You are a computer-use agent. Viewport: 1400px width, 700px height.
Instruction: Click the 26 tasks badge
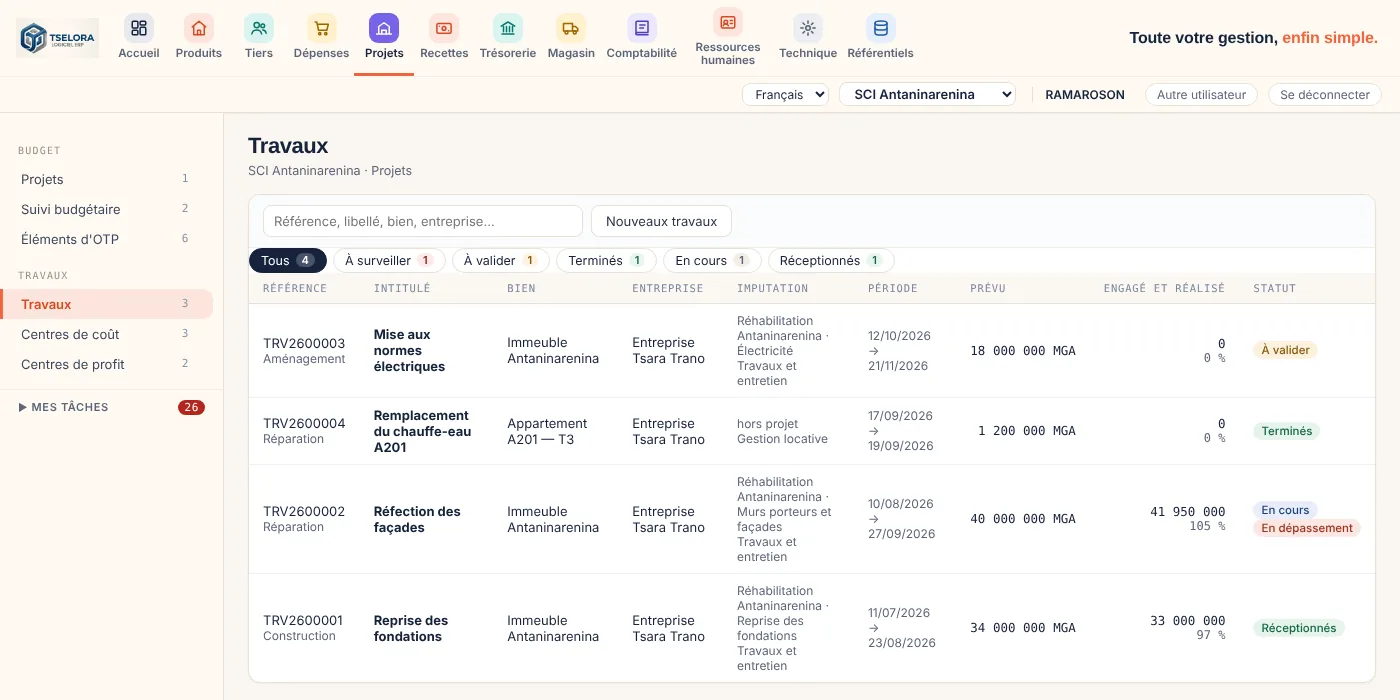(191, 407)
